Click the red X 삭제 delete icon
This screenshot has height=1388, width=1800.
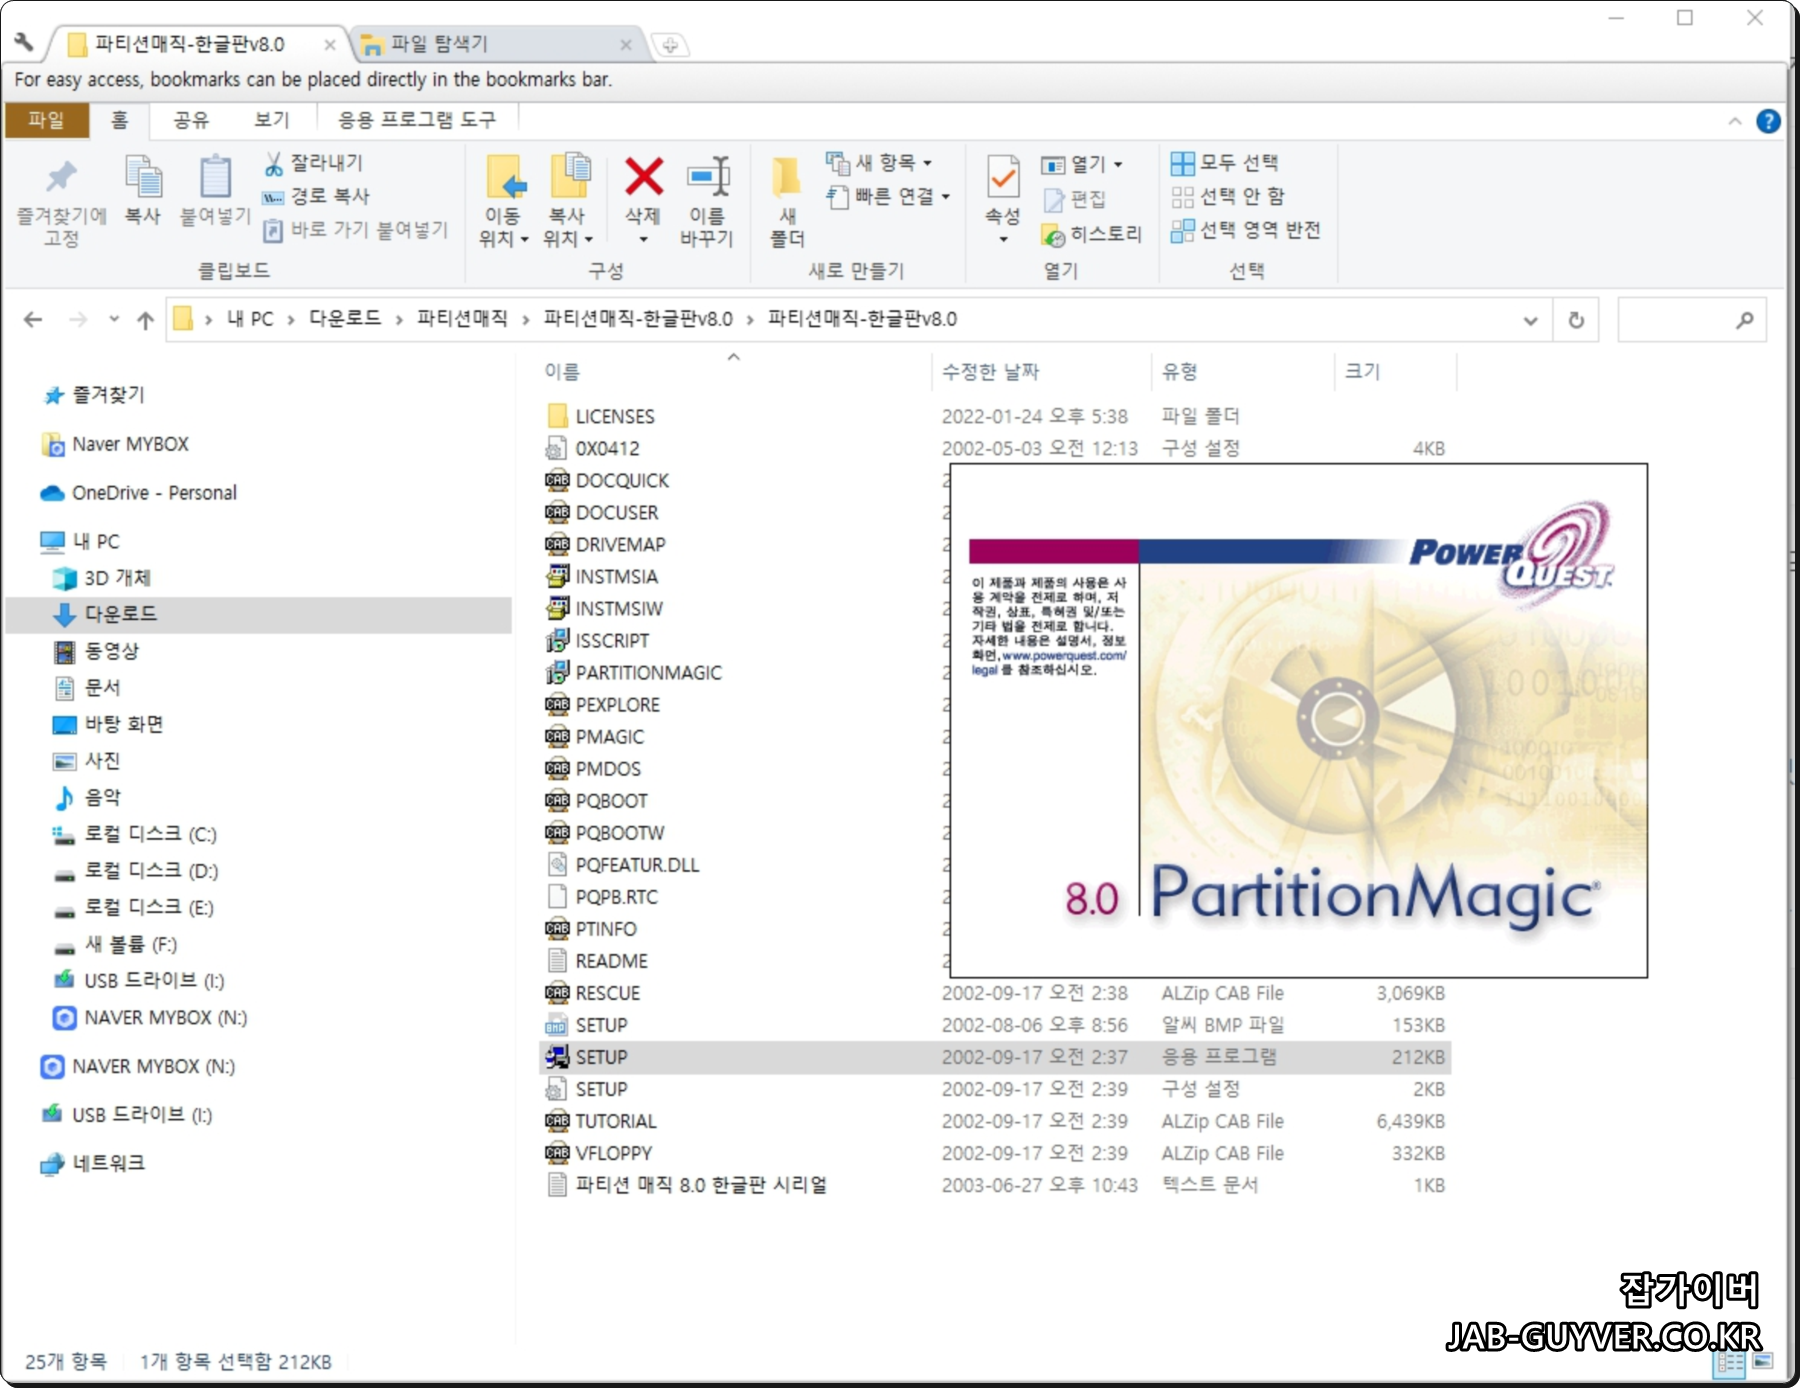pyautogui.click(x=643, y=177)
